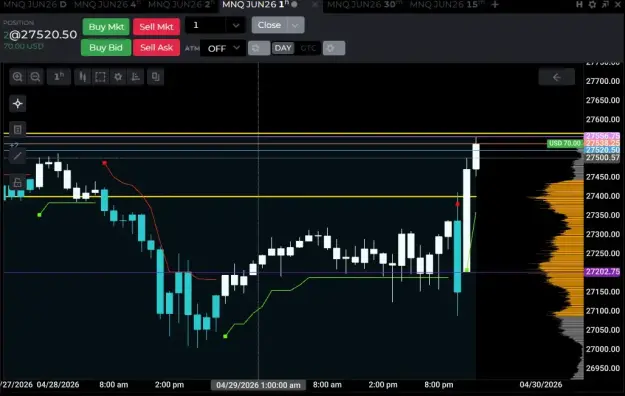Click the 27000.00 price axis label
This screenshot has width=625, height=396.
coord(603,349)
